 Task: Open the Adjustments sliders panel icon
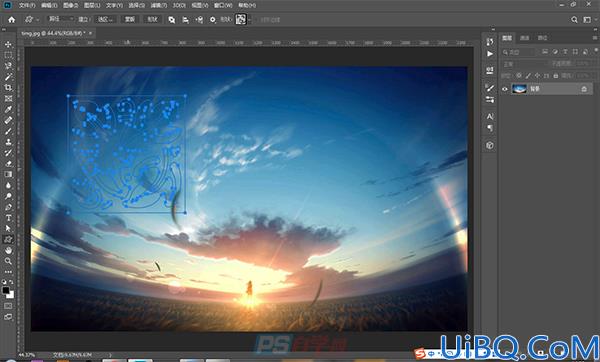tap(490, 100)
